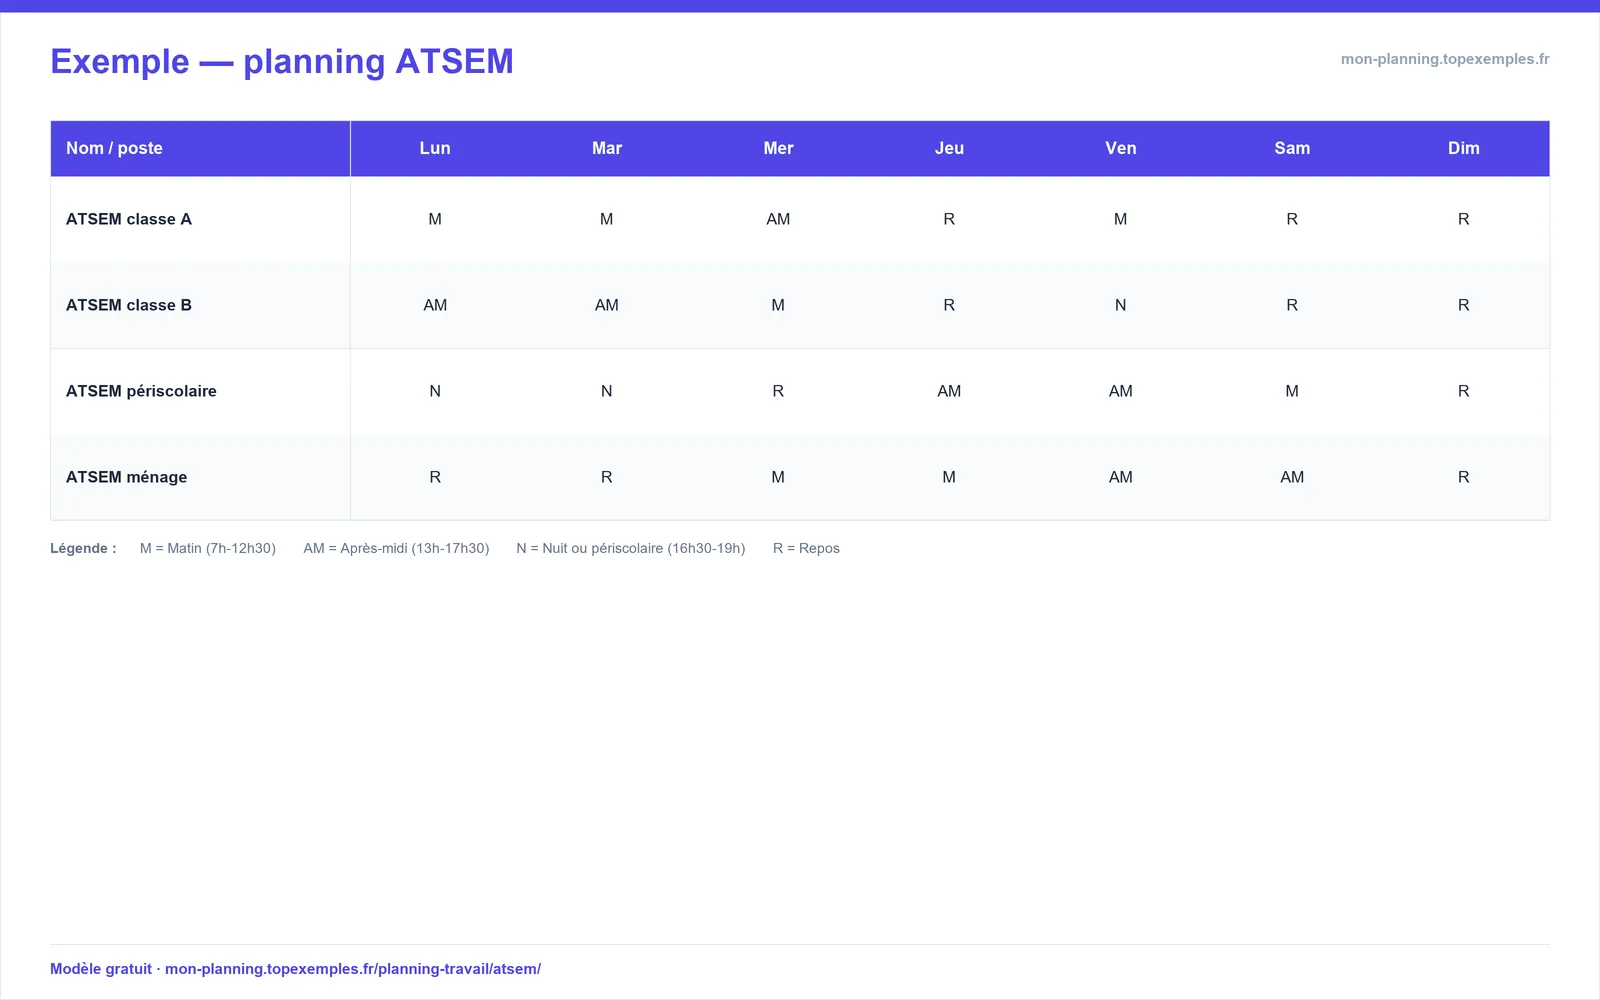This screenshot has width=1600, height=1000.
Task: Click the 'ATSEM classe A' row label
Action: click(x=129, y=219)
